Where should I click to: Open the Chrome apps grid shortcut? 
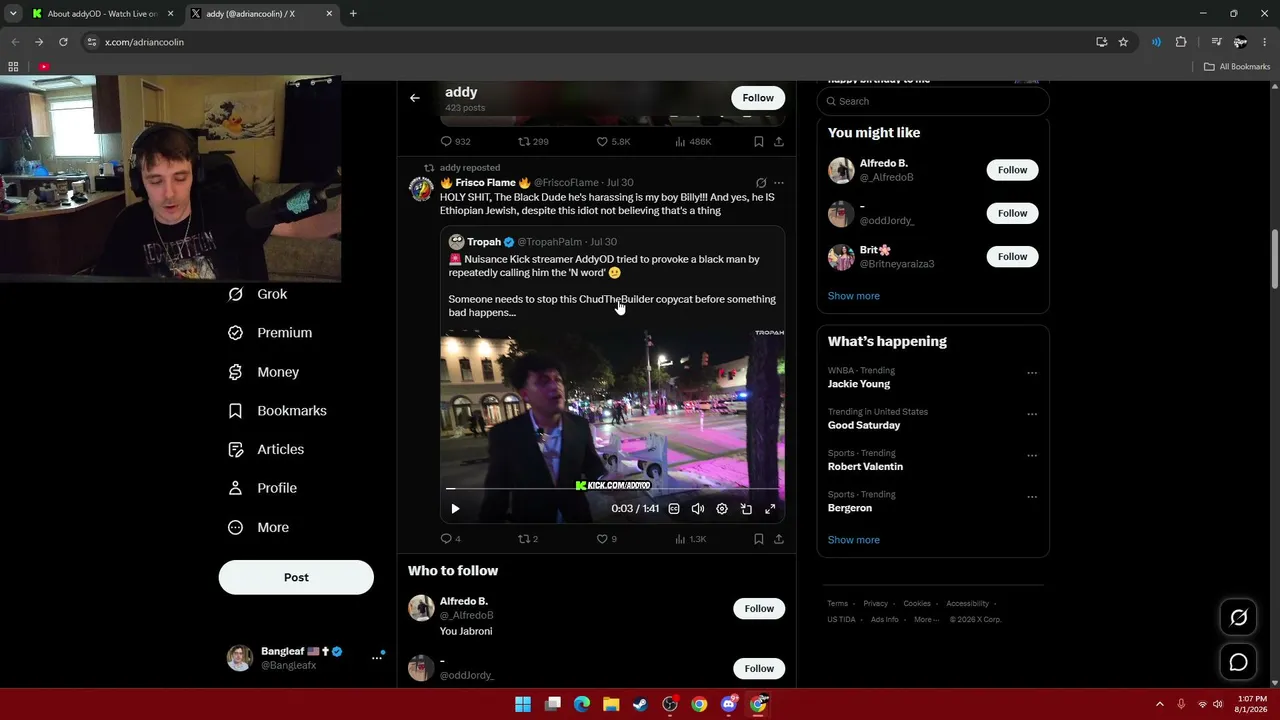(x=13, y=67)
